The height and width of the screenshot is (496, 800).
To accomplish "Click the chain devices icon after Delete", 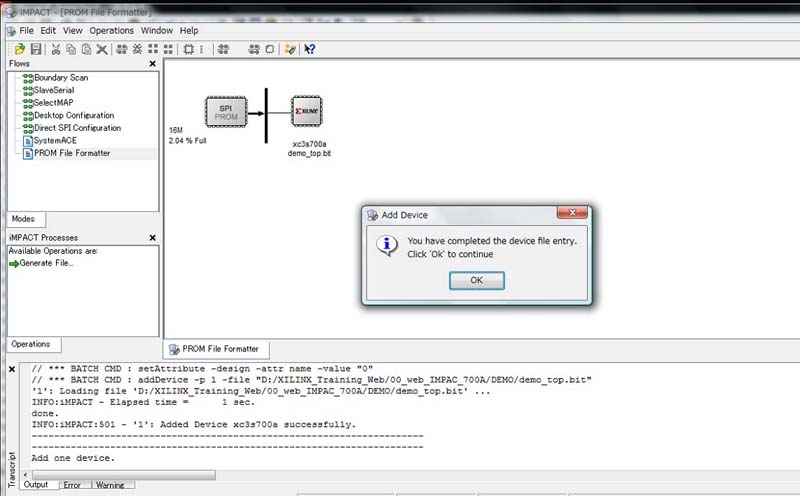I will click(x=121, y=49).
